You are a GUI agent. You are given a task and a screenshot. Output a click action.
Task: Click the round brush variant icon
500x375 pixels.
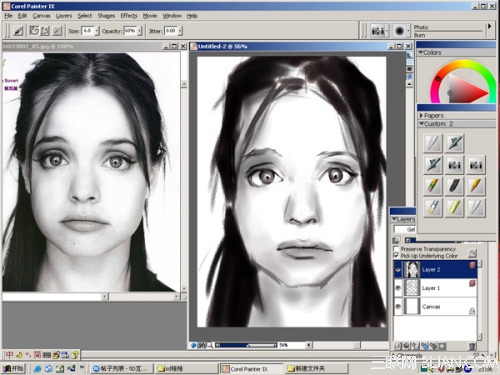click(x=399, y=31)
